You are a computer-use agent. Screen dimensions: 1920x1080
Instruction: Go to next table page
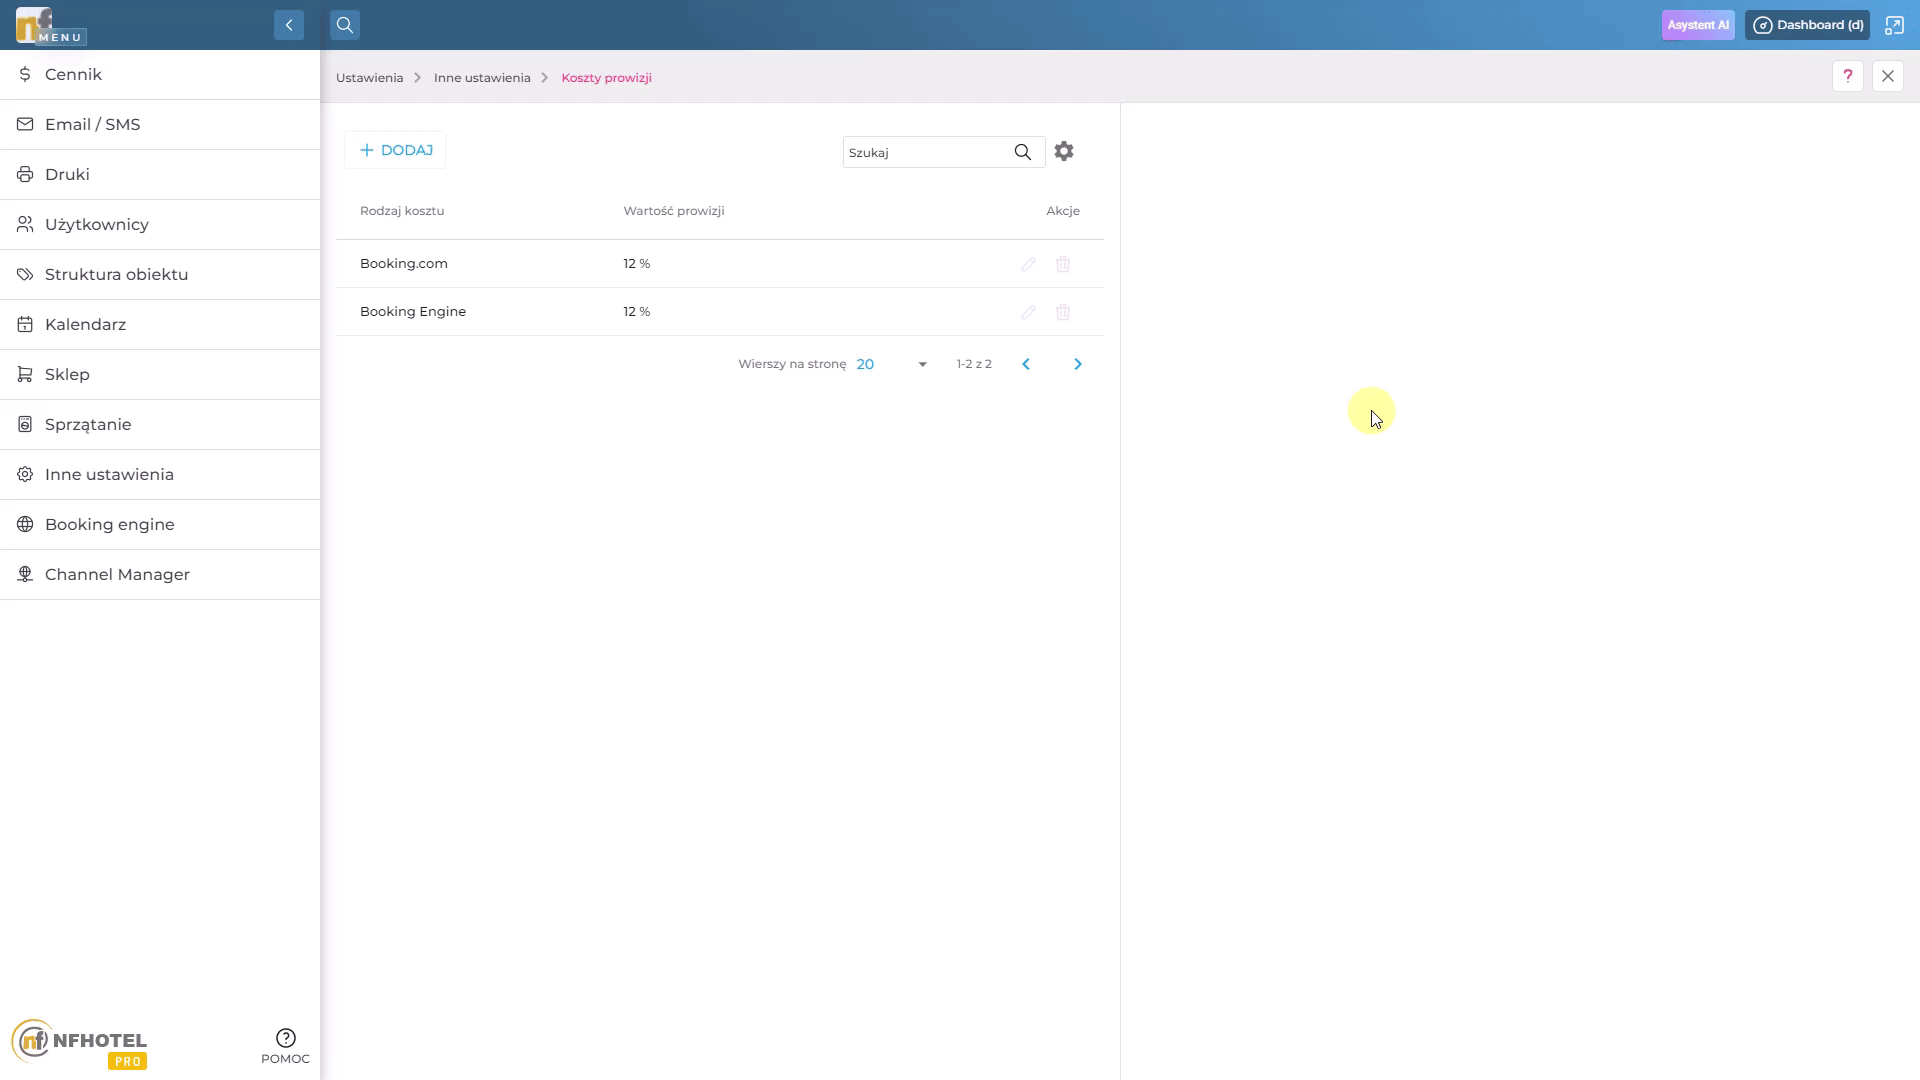(x=1077, y=364)
